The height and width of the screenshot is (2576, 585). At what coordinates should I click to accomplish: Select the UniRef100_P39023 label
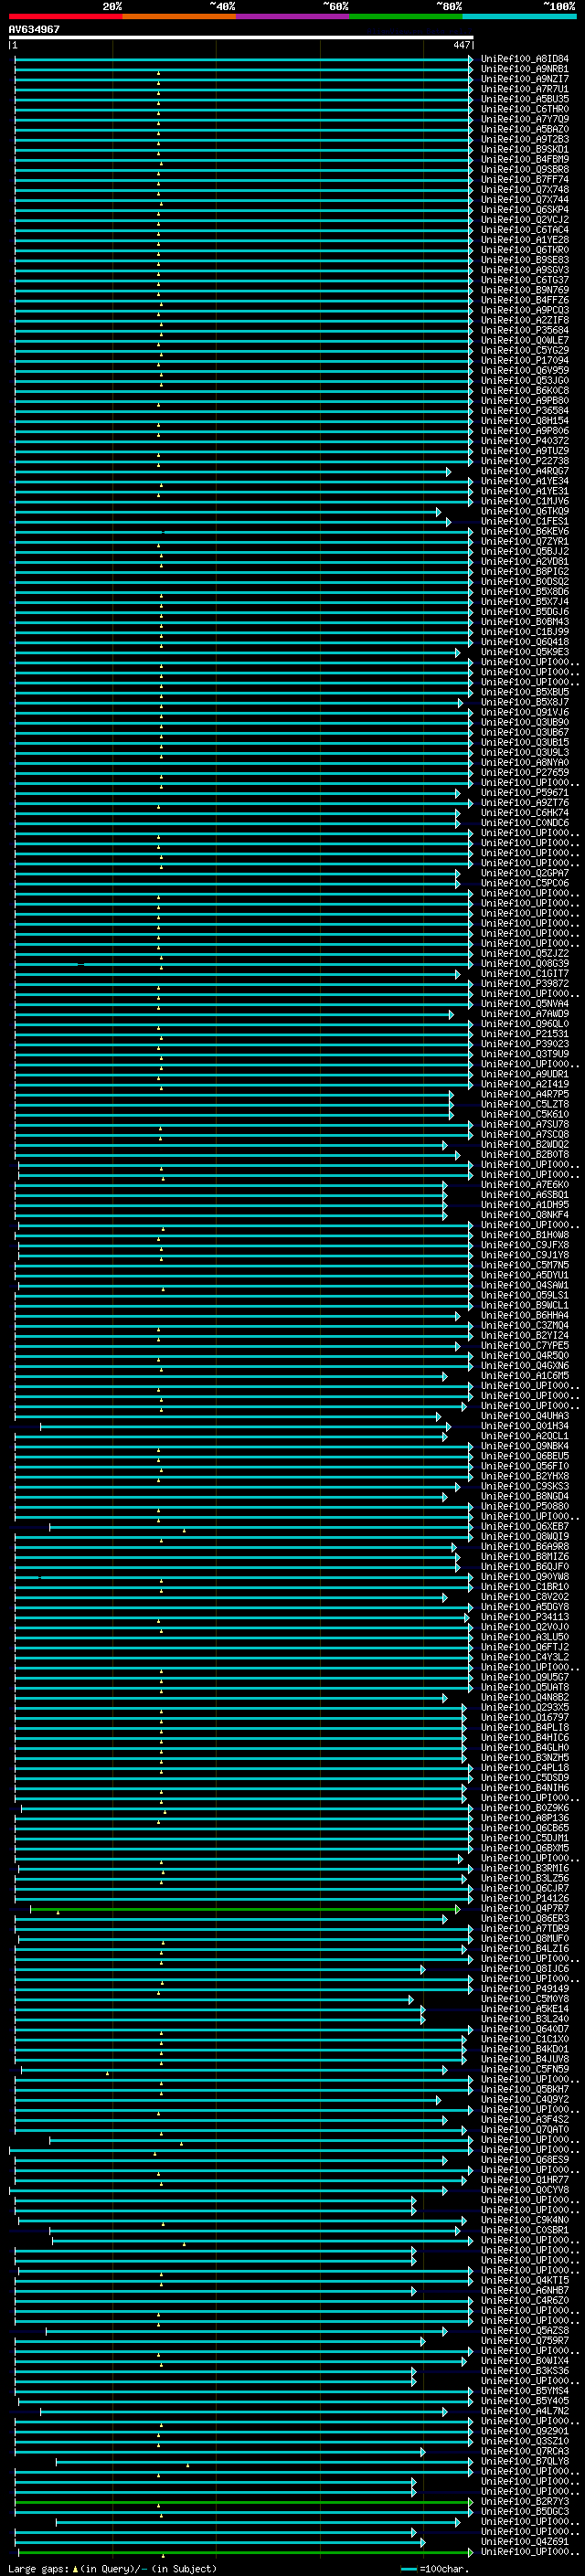point(525,1043)
